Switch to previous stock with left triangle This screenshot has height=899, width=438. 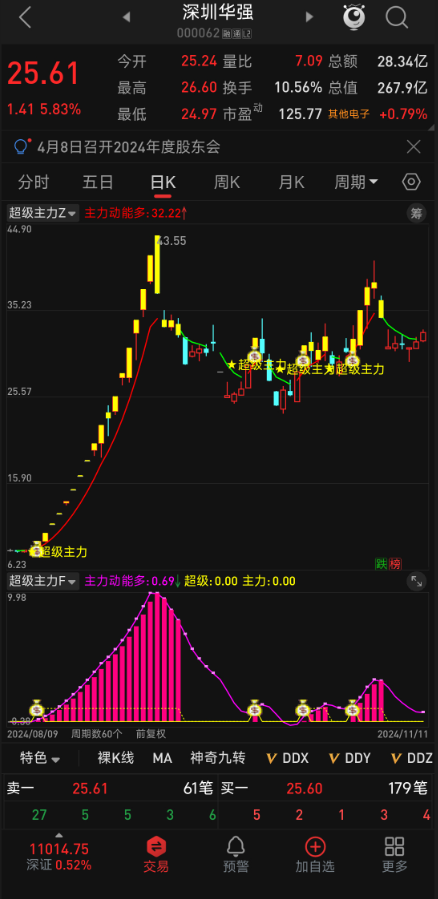[x=127, y=17]
